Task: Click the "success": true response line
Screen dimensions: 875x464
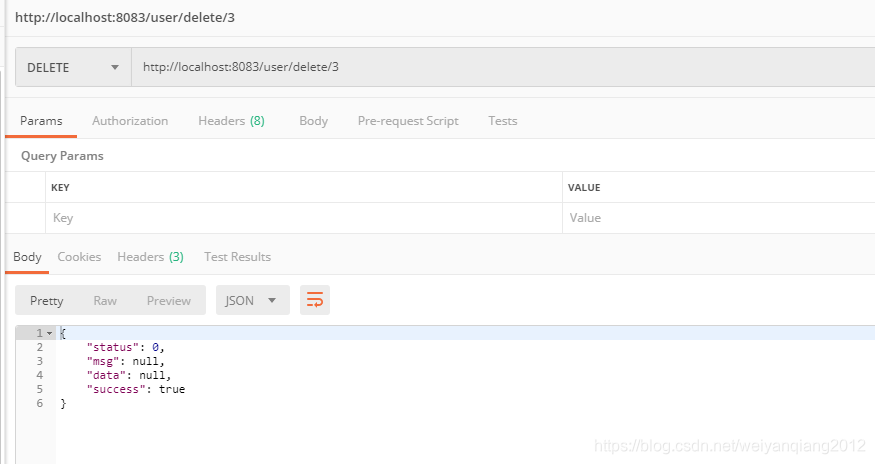Action: (136, 389)
